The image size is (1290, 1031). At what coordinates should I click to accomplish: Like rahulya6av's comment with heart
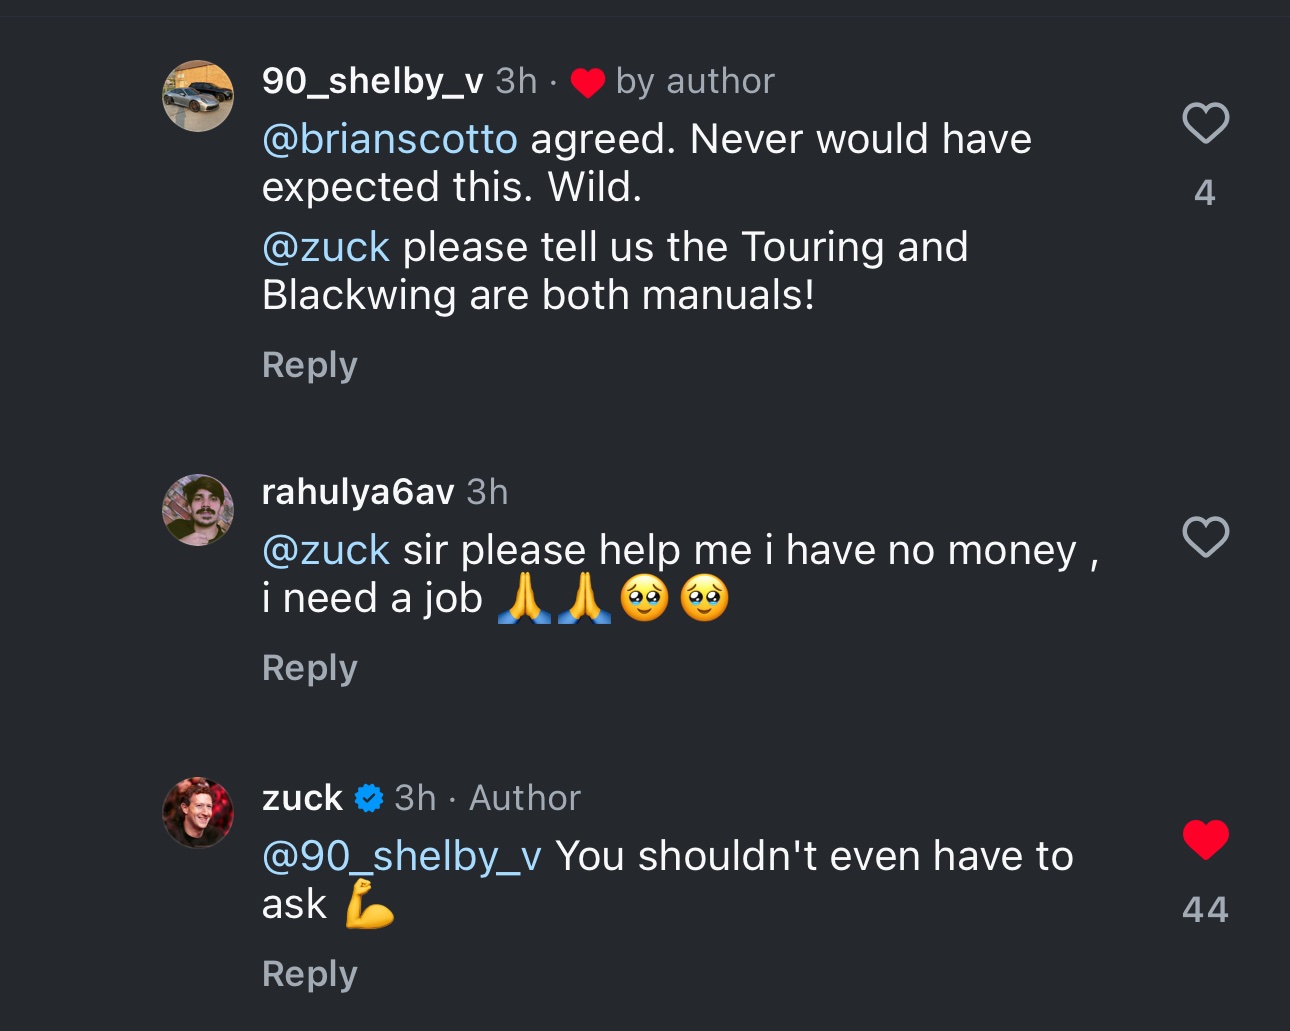[x=1205, y=537]
